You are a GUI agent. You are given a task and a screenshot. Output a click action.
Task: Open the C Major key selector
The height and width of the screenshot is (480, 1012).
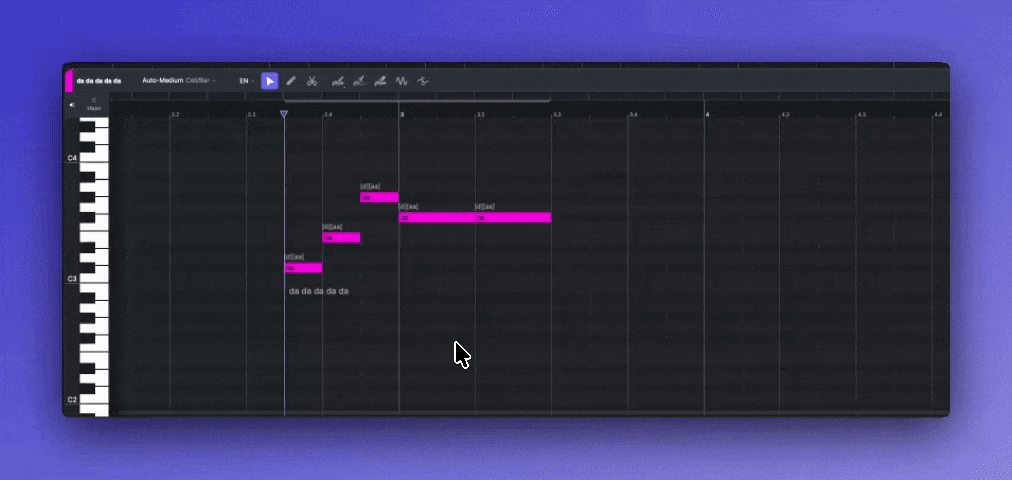pos(94,104)
